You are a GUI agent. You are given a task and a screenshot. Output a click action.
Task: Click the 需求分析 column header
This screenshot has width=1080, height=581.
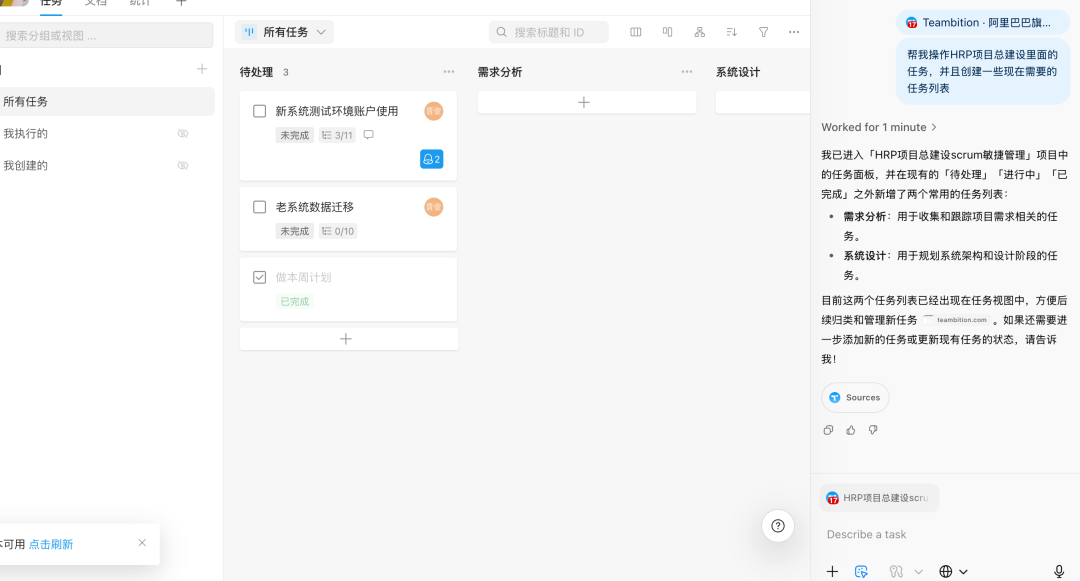pyautogui.click(x=500, y=72)
